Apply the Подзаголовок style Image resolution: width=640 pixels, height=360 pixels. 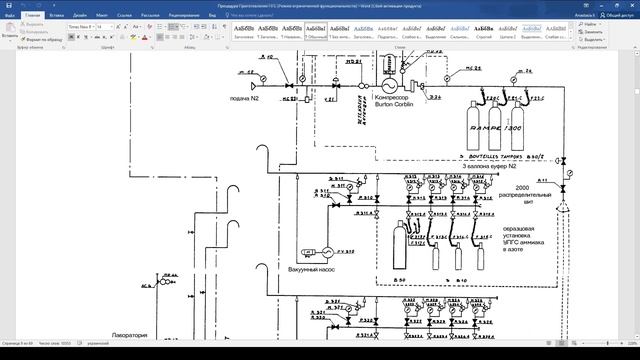coord(388,31)
